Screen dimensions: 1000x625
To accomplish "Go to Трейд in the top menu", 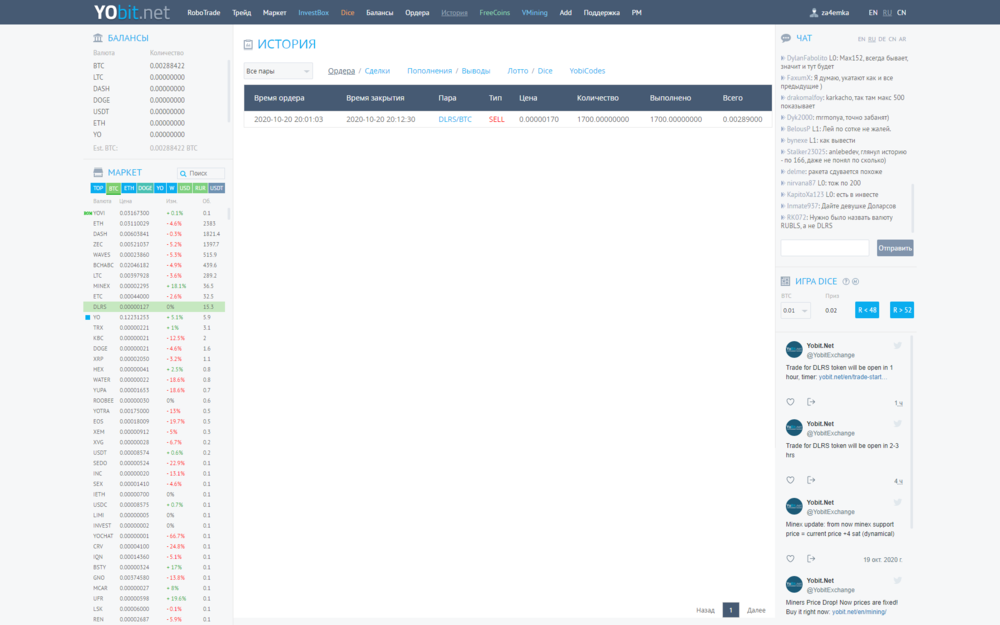I will [242, 13].
